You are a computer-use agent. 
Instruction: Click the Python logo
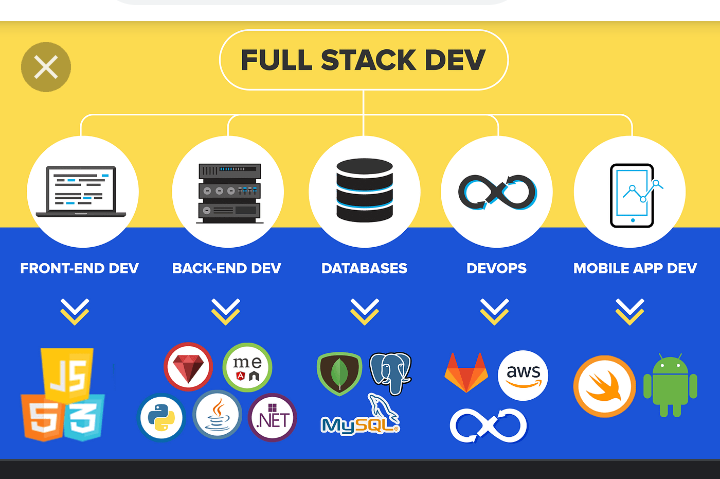point(161,418)
